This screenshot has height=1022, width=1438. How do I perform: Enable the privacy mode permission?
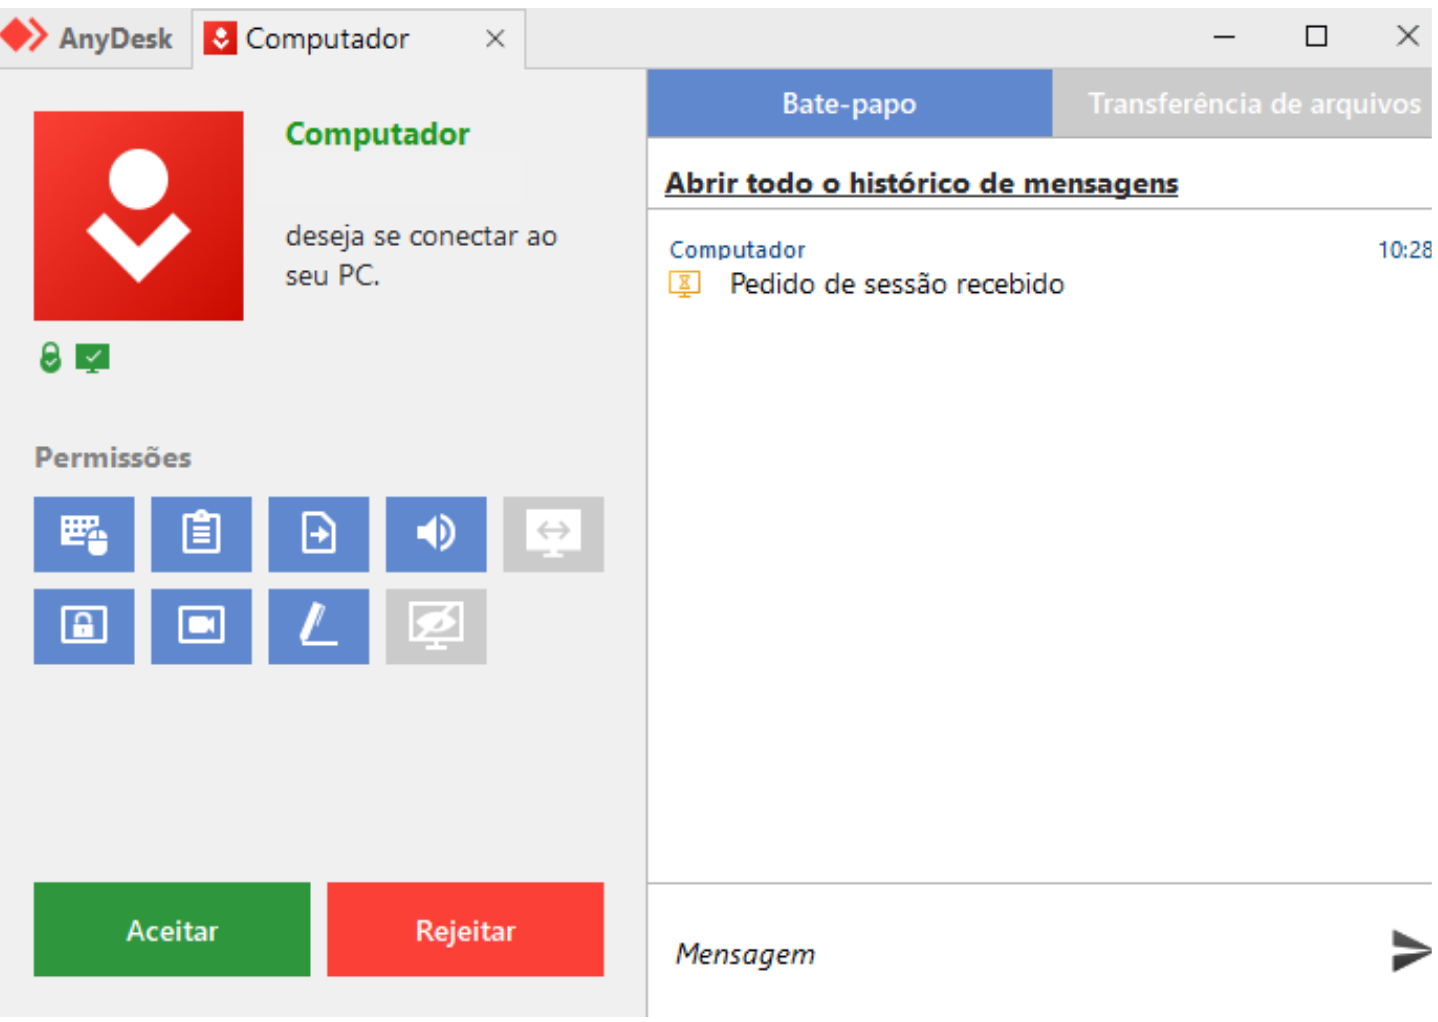[436, 627]
